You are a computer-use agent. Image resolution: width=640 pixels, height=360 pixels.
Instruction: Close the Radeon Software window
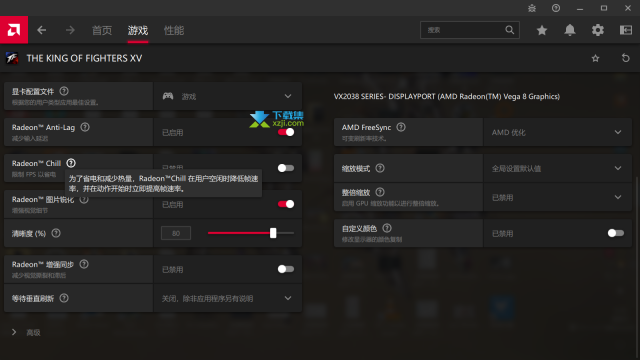coord(628,8)
